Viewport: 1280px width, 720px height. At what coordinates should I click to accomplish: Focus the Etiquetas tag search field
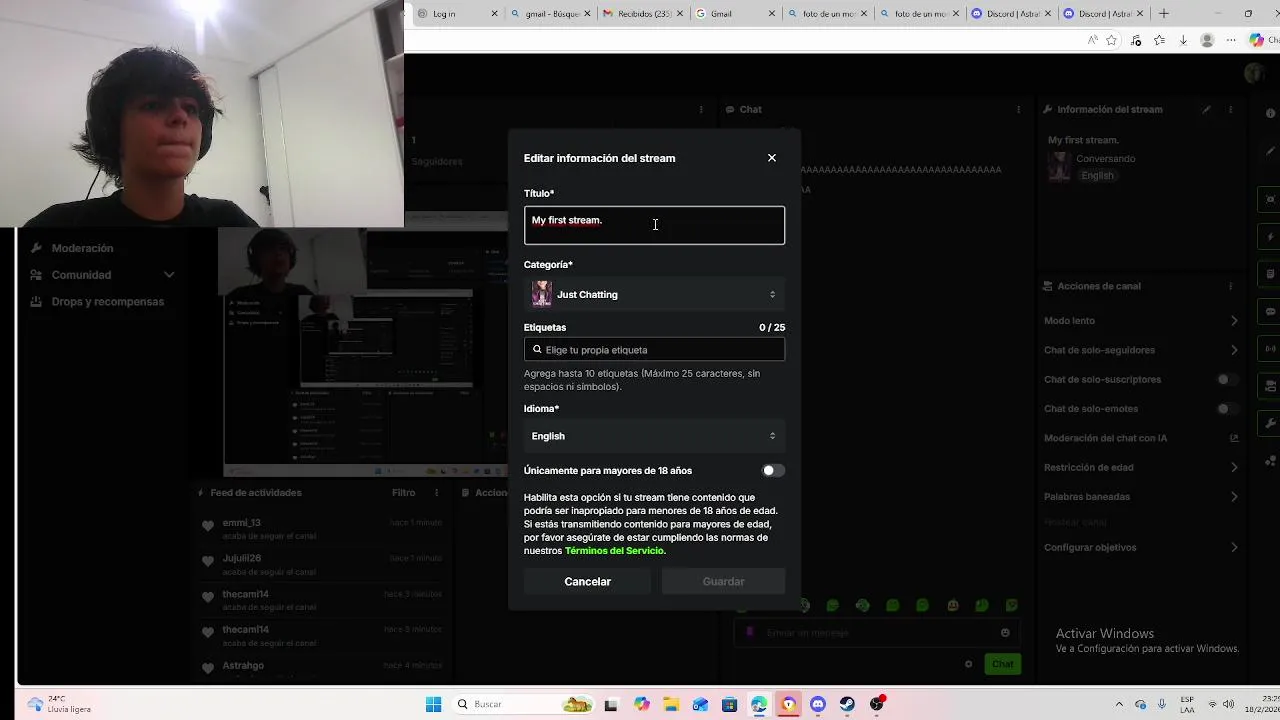pos(654,350)
